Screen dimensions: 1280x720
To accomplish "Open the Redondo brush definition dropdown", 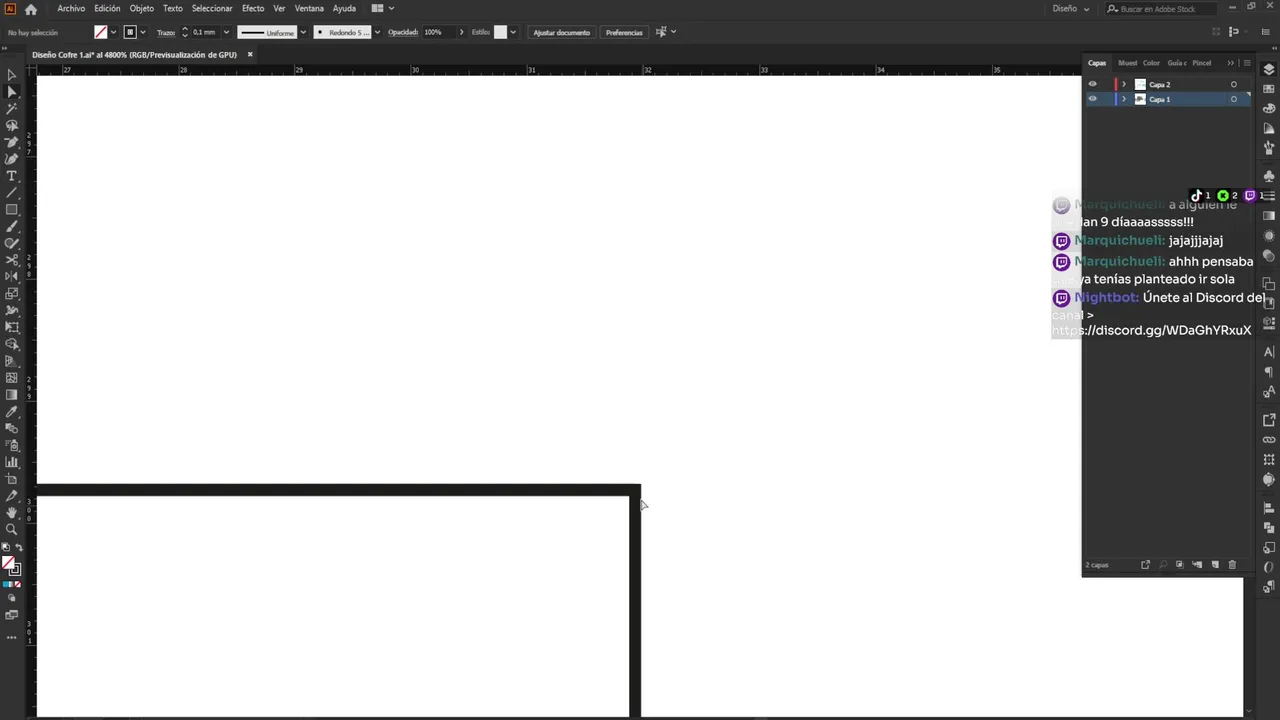I will pos(376,32).
